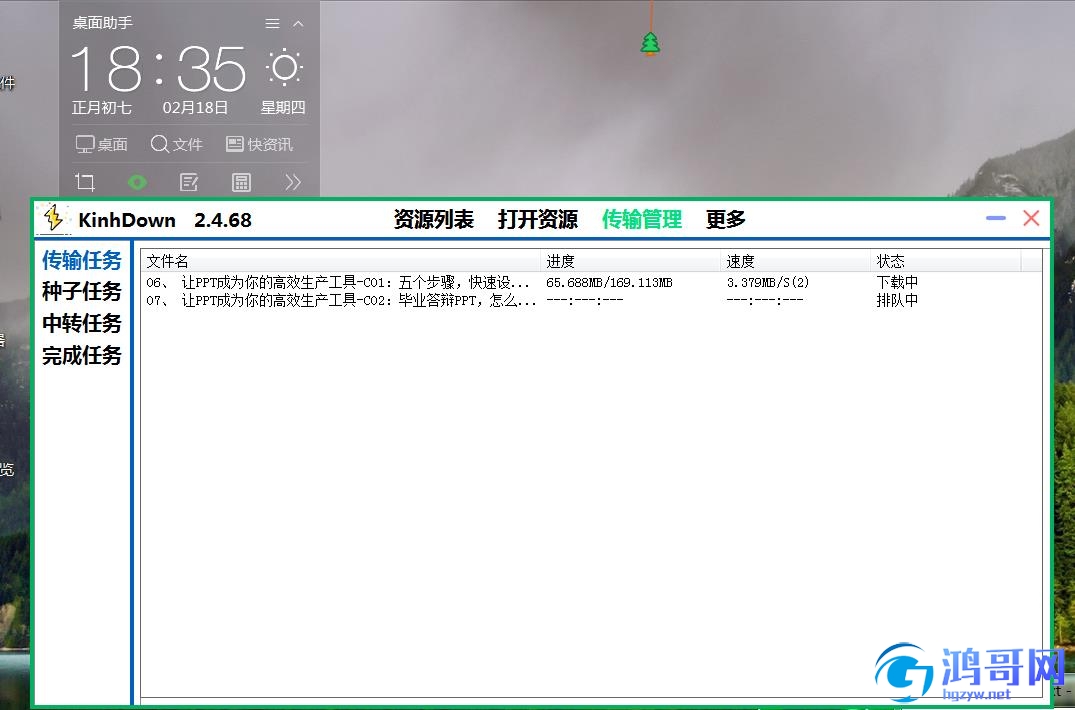Click the green tree desktop ornament

(650, 44)
